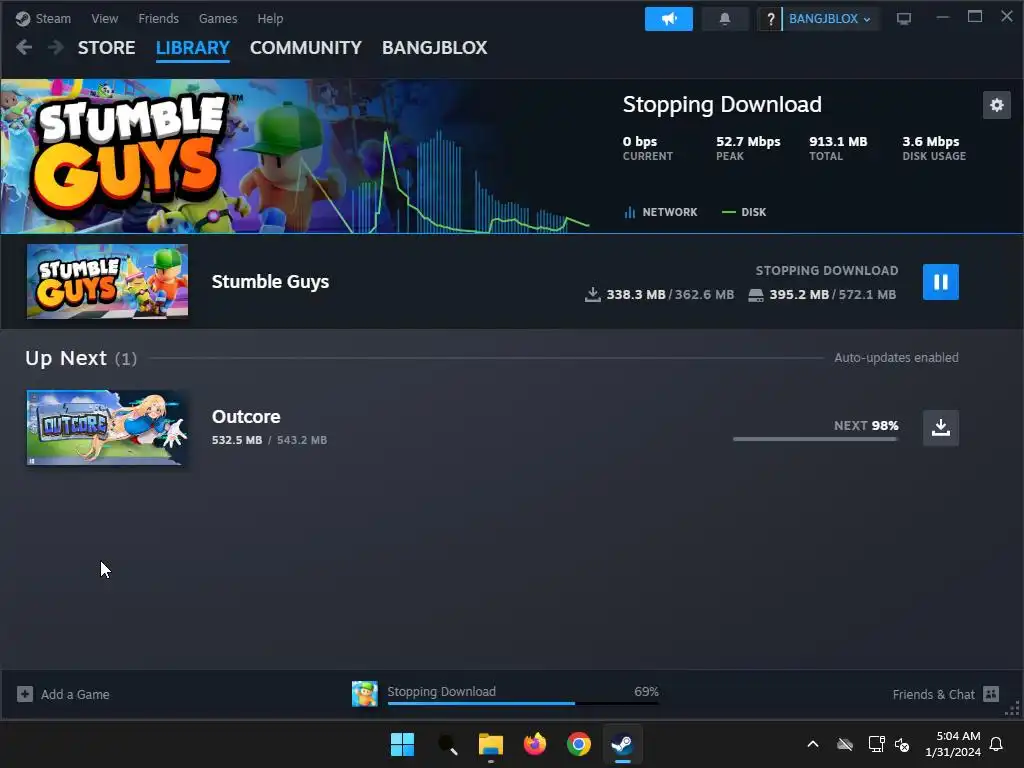Image resolution: width=1024 pixels, height=768 pixels.
Task: Click the Add a Game plus icon
Action: point(25,694)
